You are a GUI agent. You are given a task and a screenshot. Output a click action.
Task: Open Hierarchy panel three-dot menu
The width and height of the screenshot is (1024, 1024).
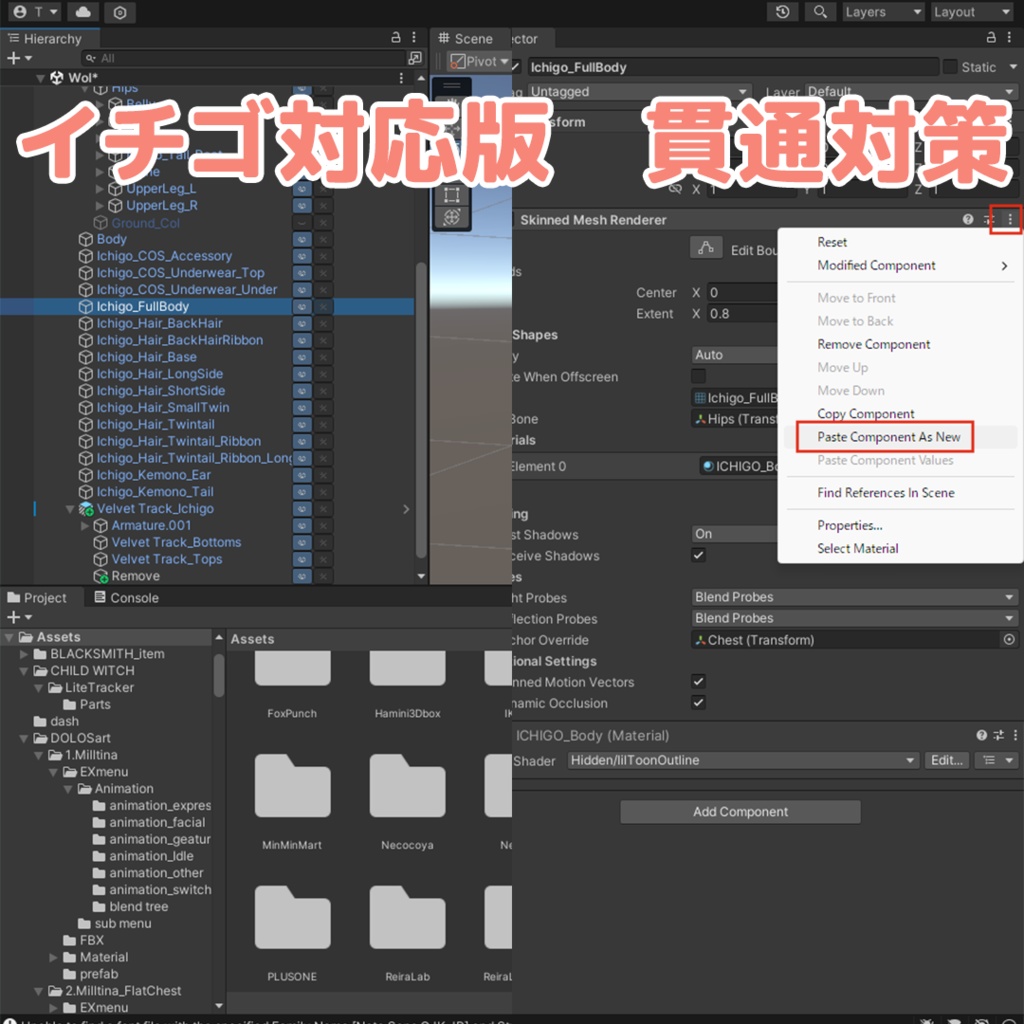coord(414,38)
